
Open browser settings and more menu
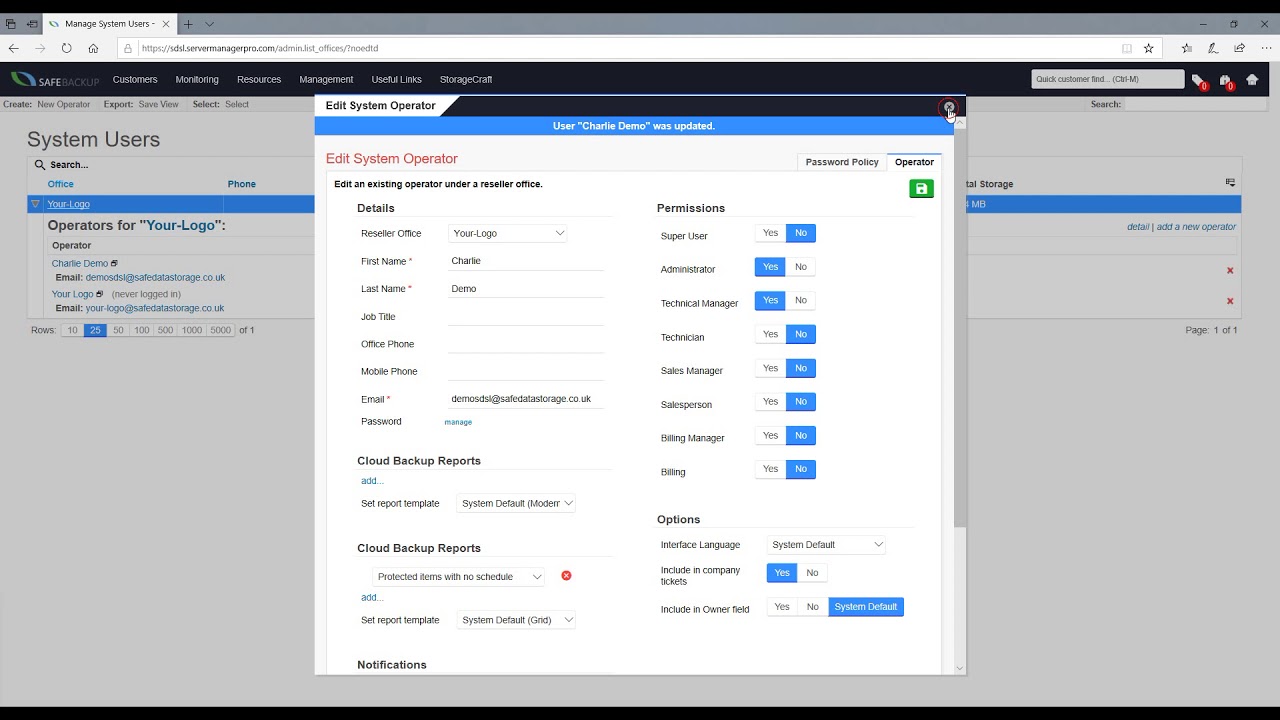1265,48
